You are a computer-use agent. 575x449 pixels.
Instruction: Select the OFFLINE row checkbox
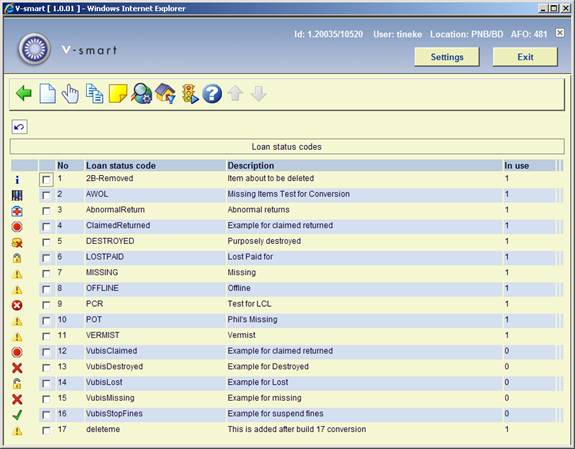46,289
